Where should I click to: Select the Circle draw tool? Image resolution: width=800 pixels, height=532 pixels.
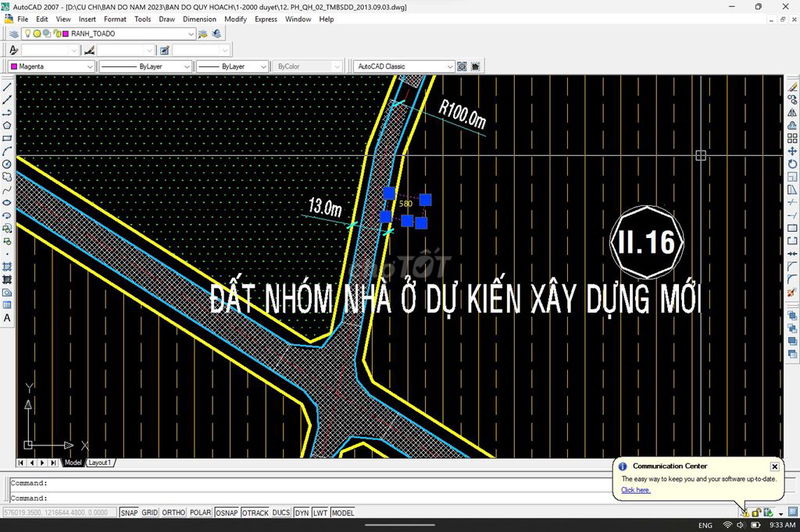(x=7, y=163)
